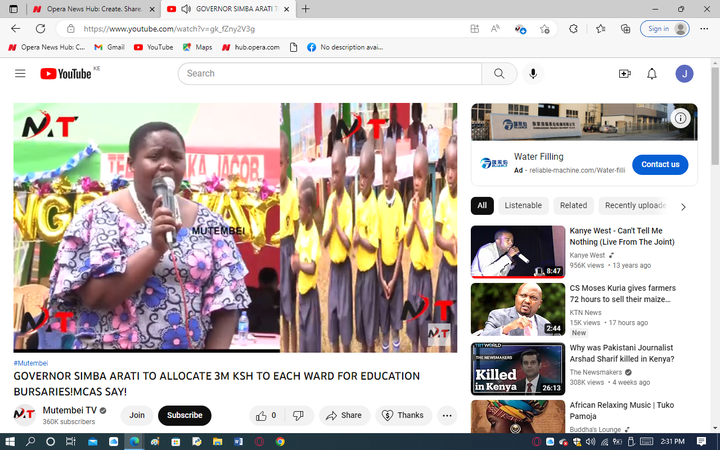Open the YouTube hamburger guide menu
This screenshot has width=720, height=450.
coord(20,73)
